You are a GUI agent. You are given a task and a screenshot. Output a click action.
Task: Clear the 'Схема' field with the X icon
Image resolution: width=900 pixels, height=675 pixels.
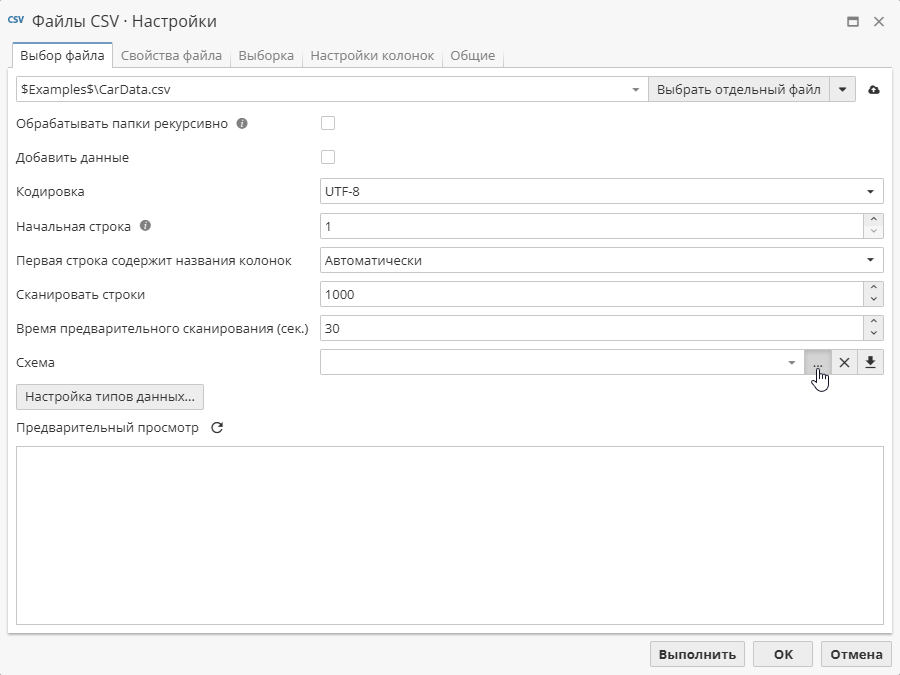pyautogui.click(x=844, y=362)
